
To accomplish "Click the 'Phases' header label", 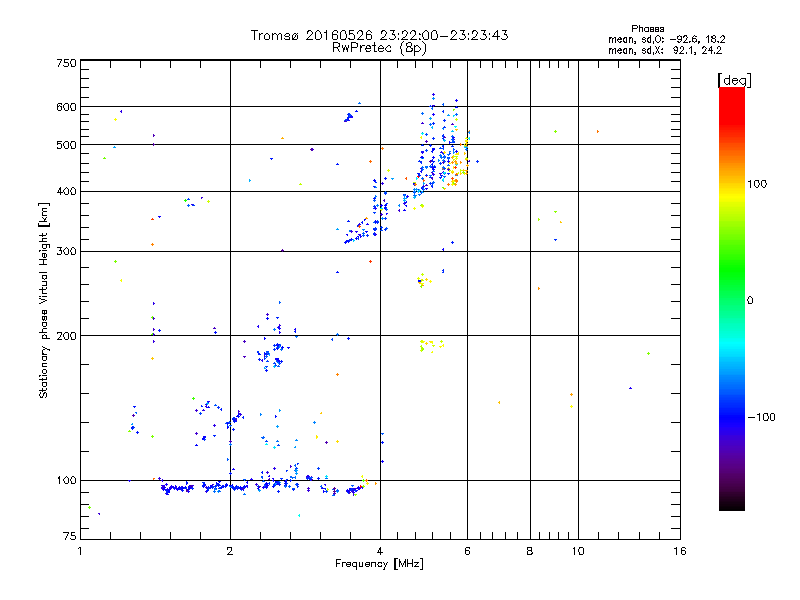I will 647,29.
